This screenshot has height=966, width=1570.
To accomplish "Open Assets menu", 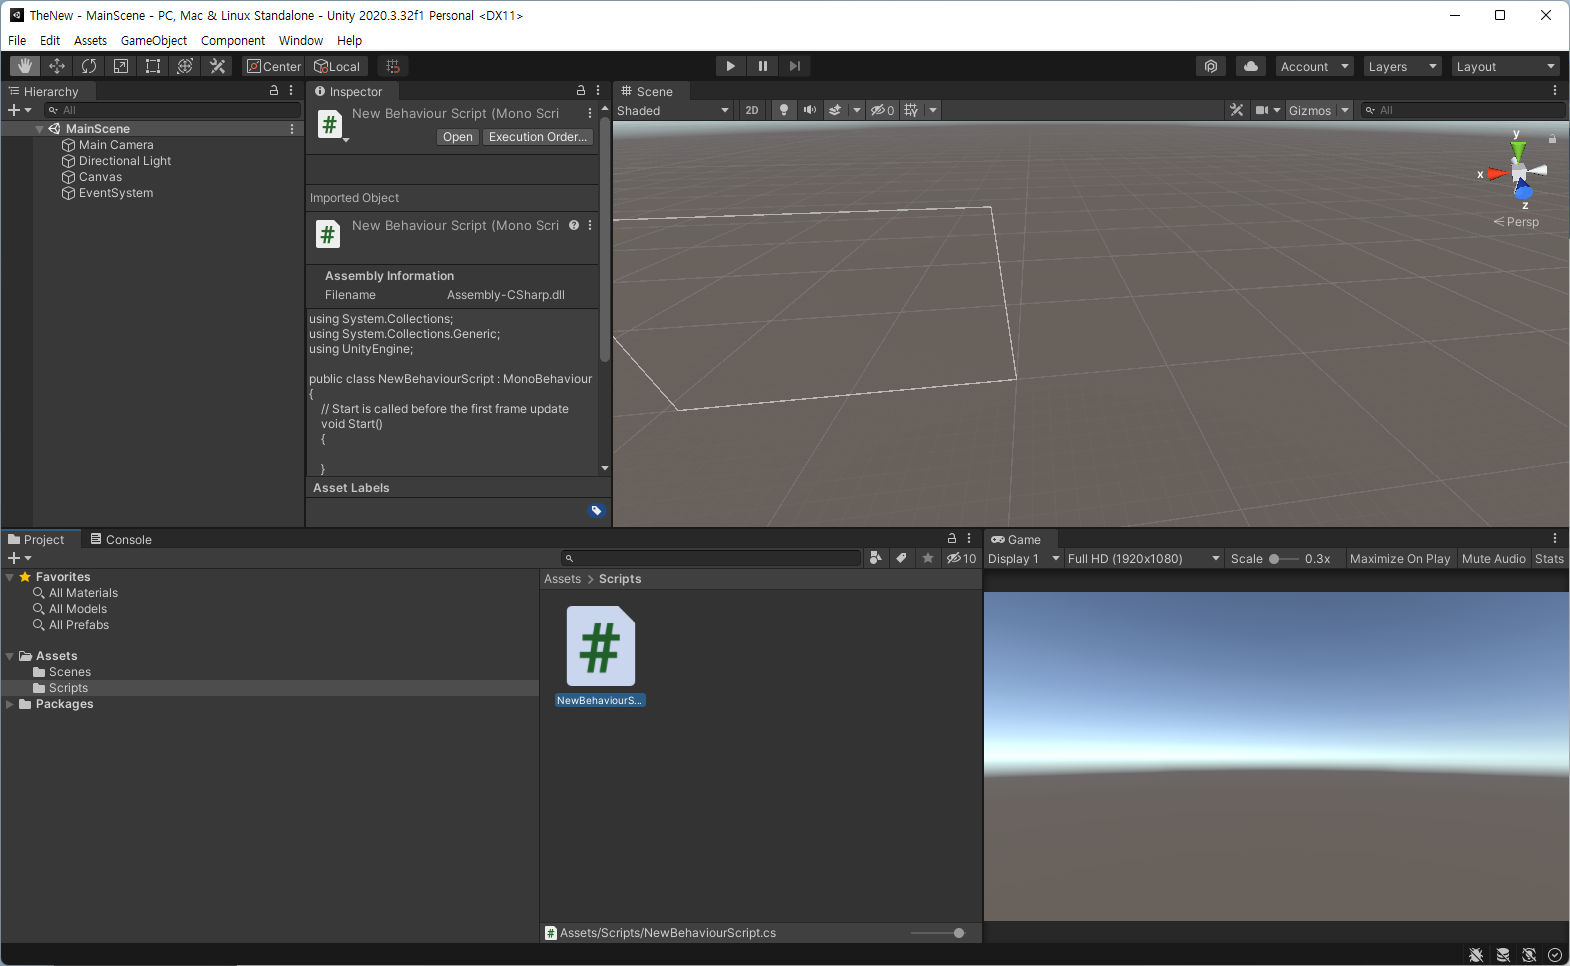I will point(90,40).
